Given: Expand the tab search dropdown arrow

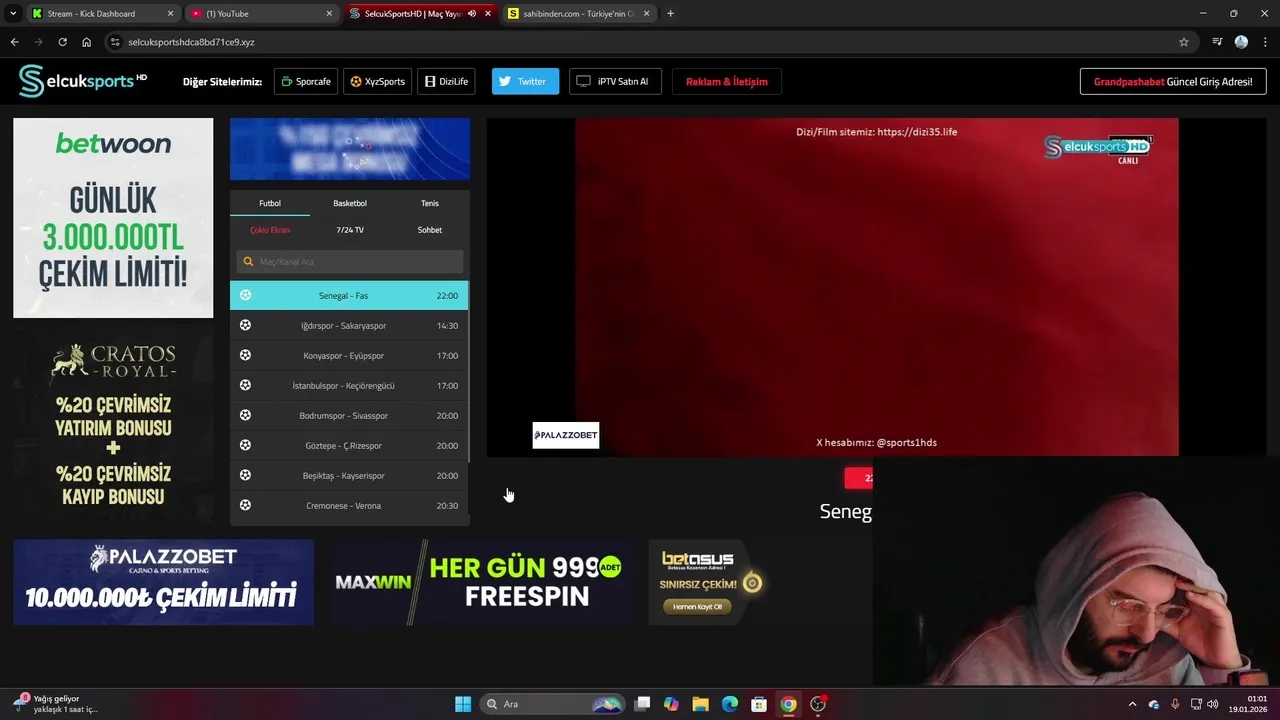Looking at the screenshot, I should (x=13, y=14).
